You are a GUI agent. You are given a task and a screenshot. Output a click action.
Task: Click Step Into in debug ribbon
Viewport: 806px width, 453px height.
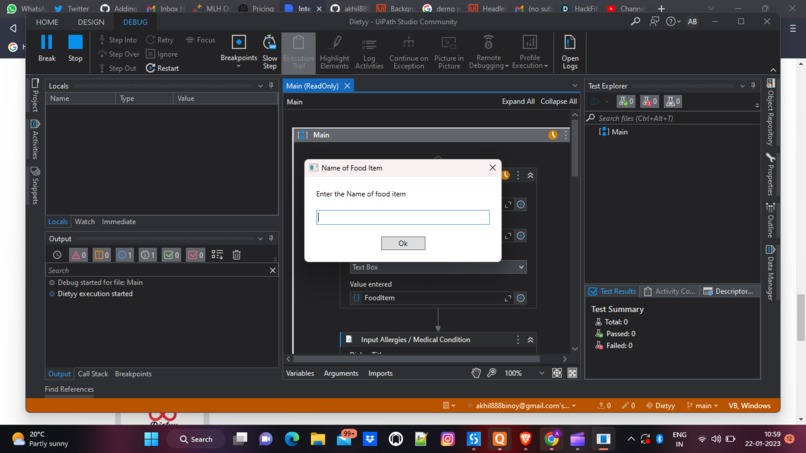(x=118, y=40)
